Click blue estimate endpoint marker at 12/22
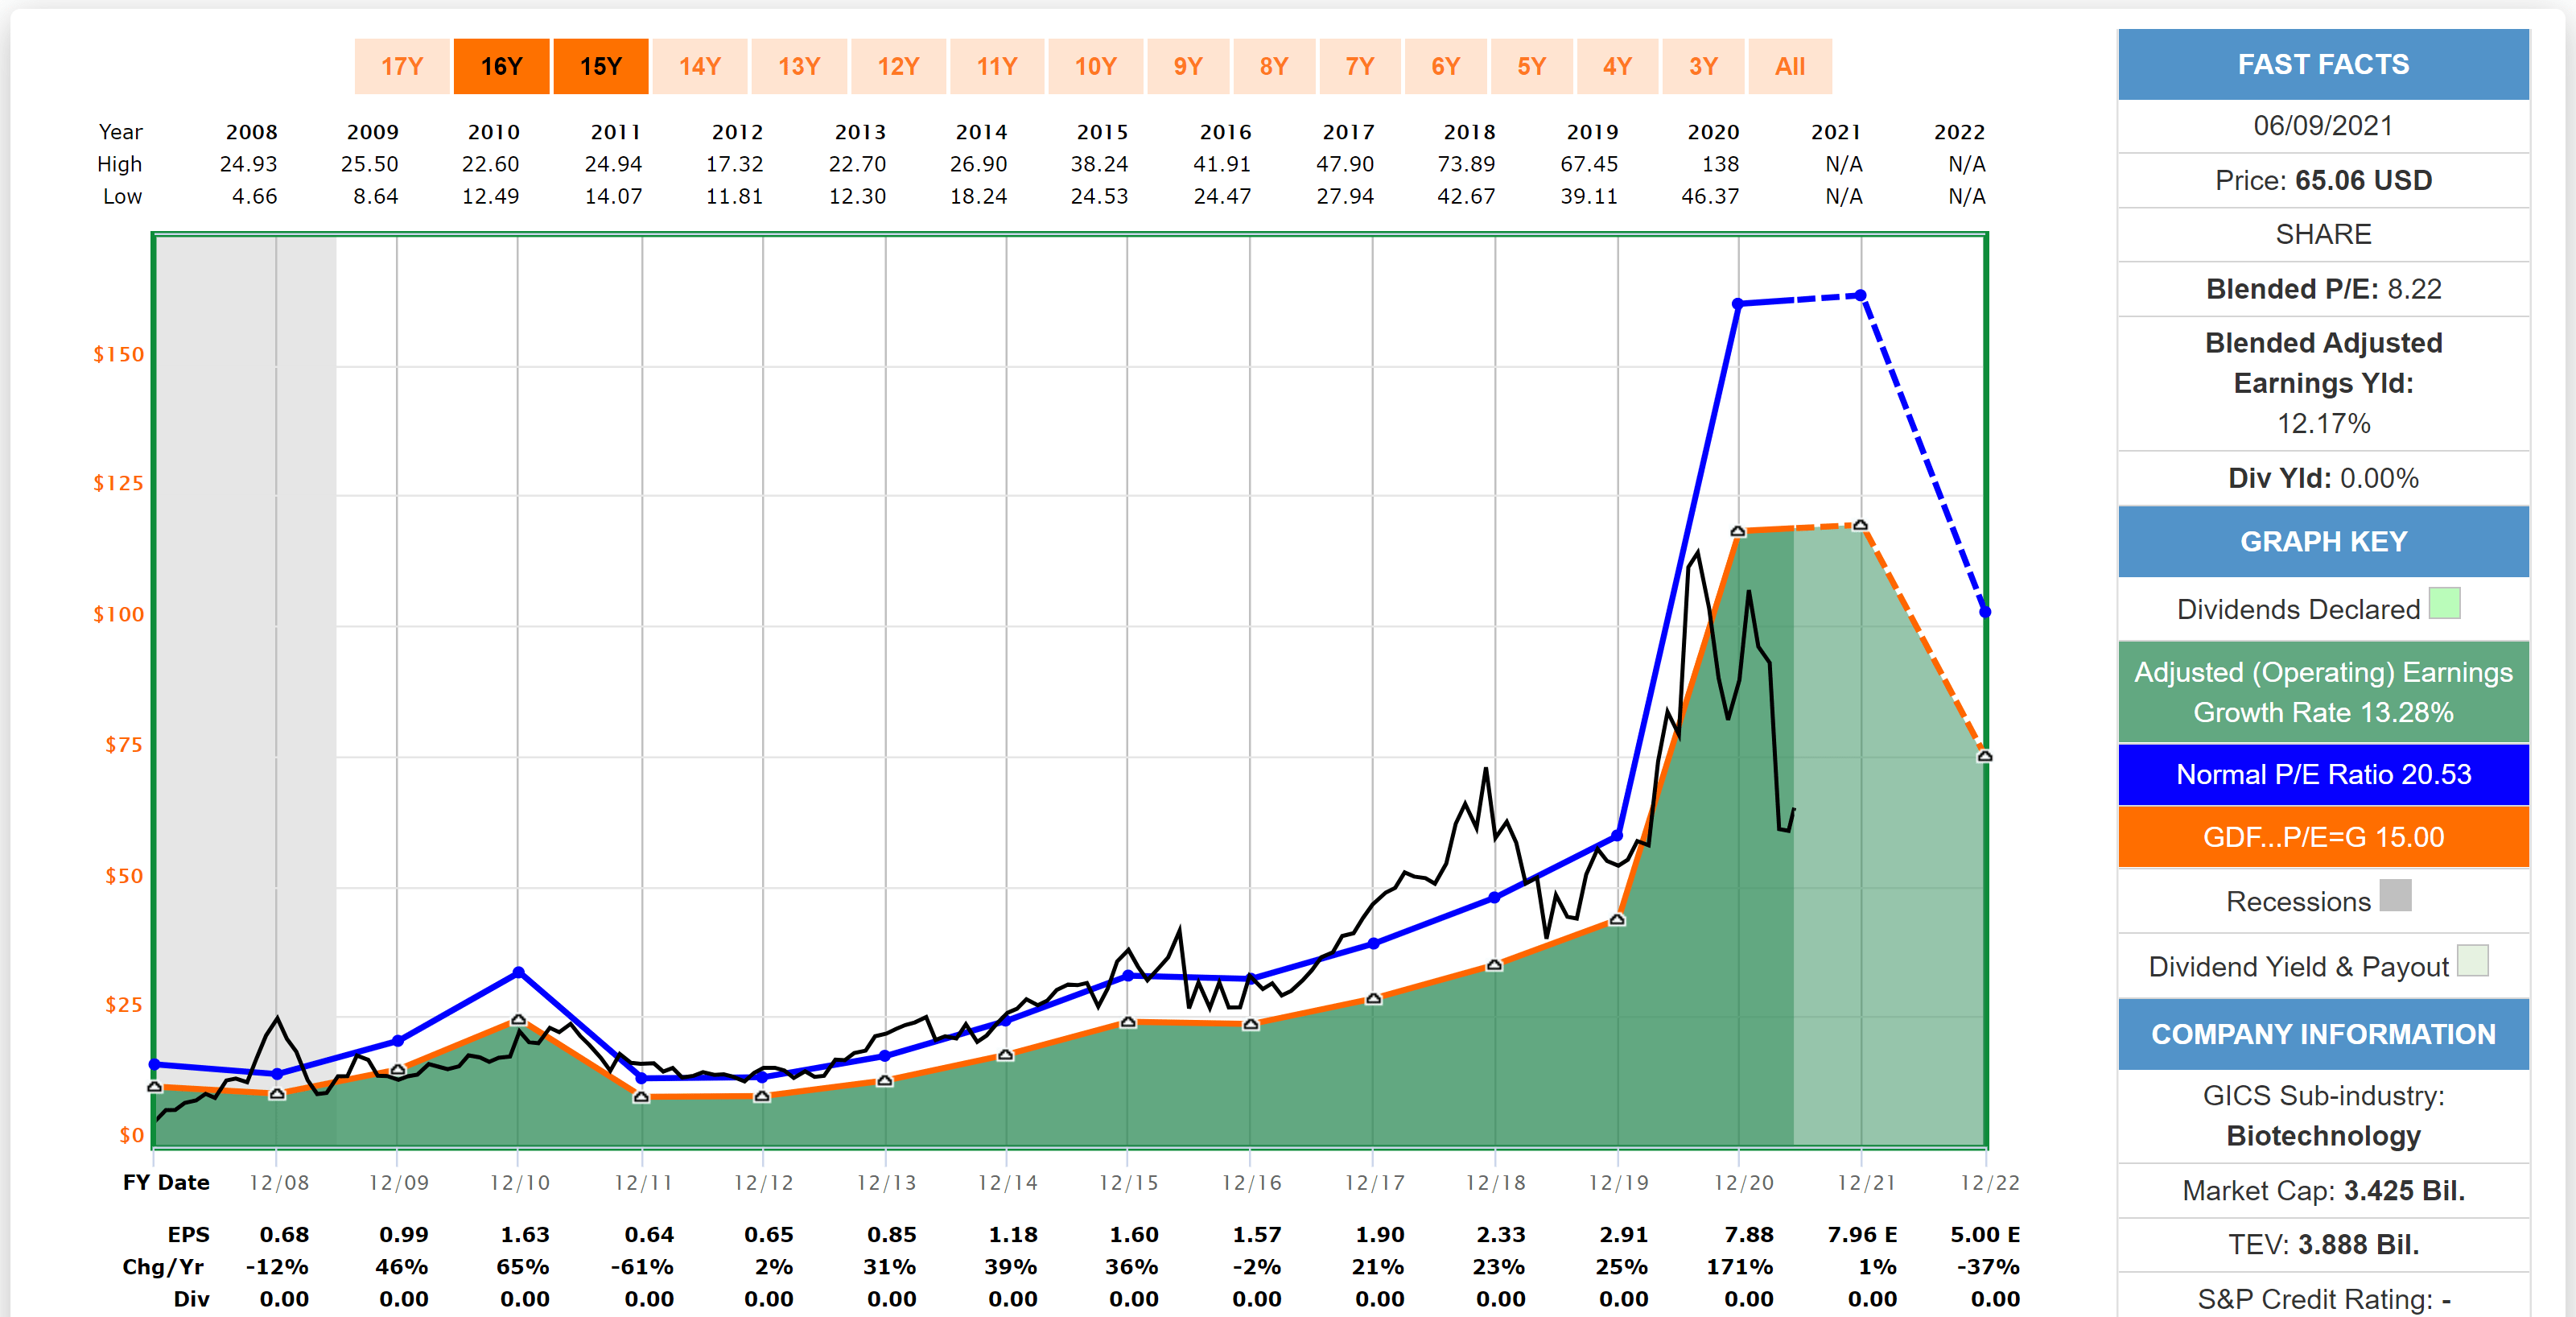The image size is (2576, 1317). pyautogui.click(x=1985, y=612)
